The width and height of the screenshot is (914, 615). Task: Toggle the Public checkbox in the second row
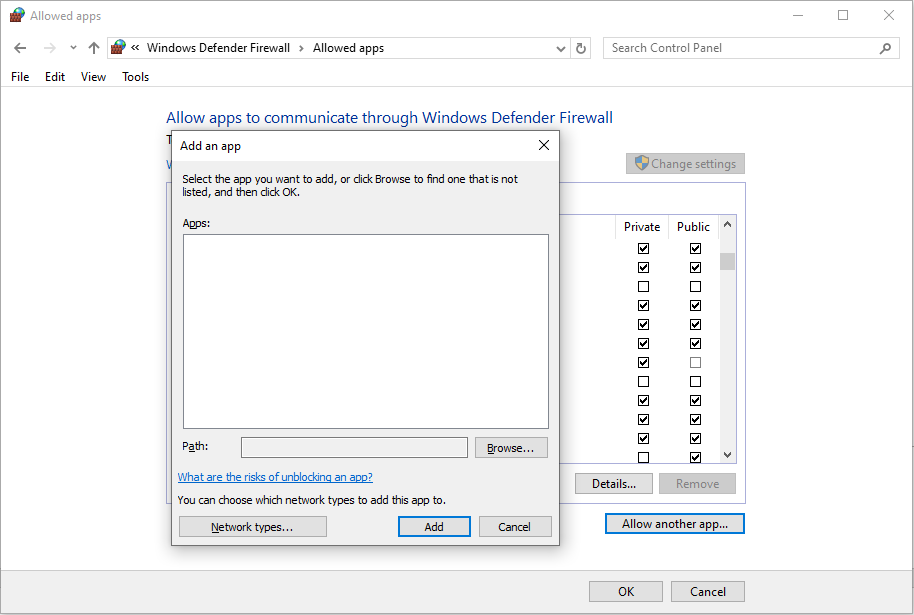point(695,268)
